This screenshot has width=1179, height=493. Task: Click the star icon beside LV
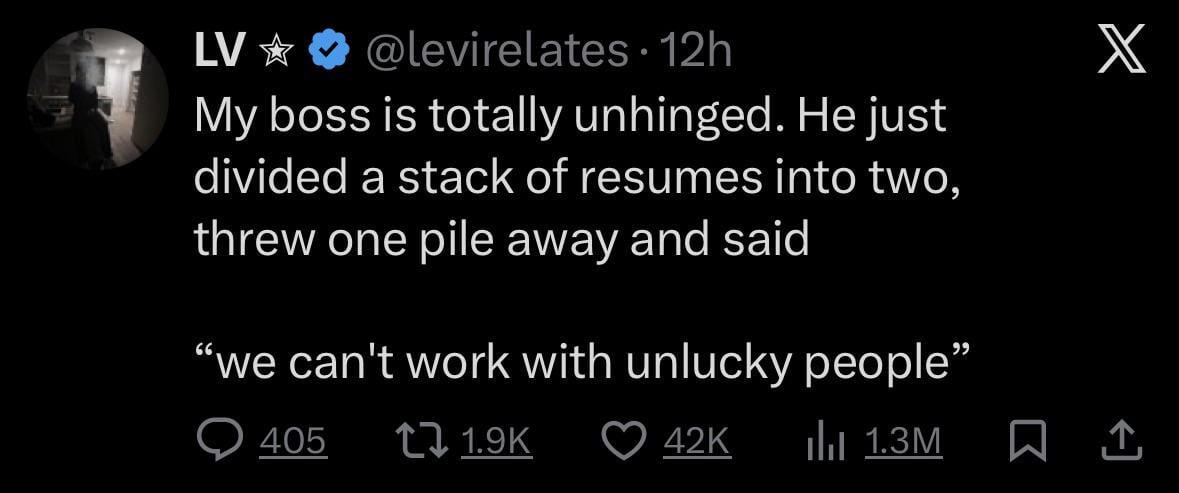coord(274,53)
